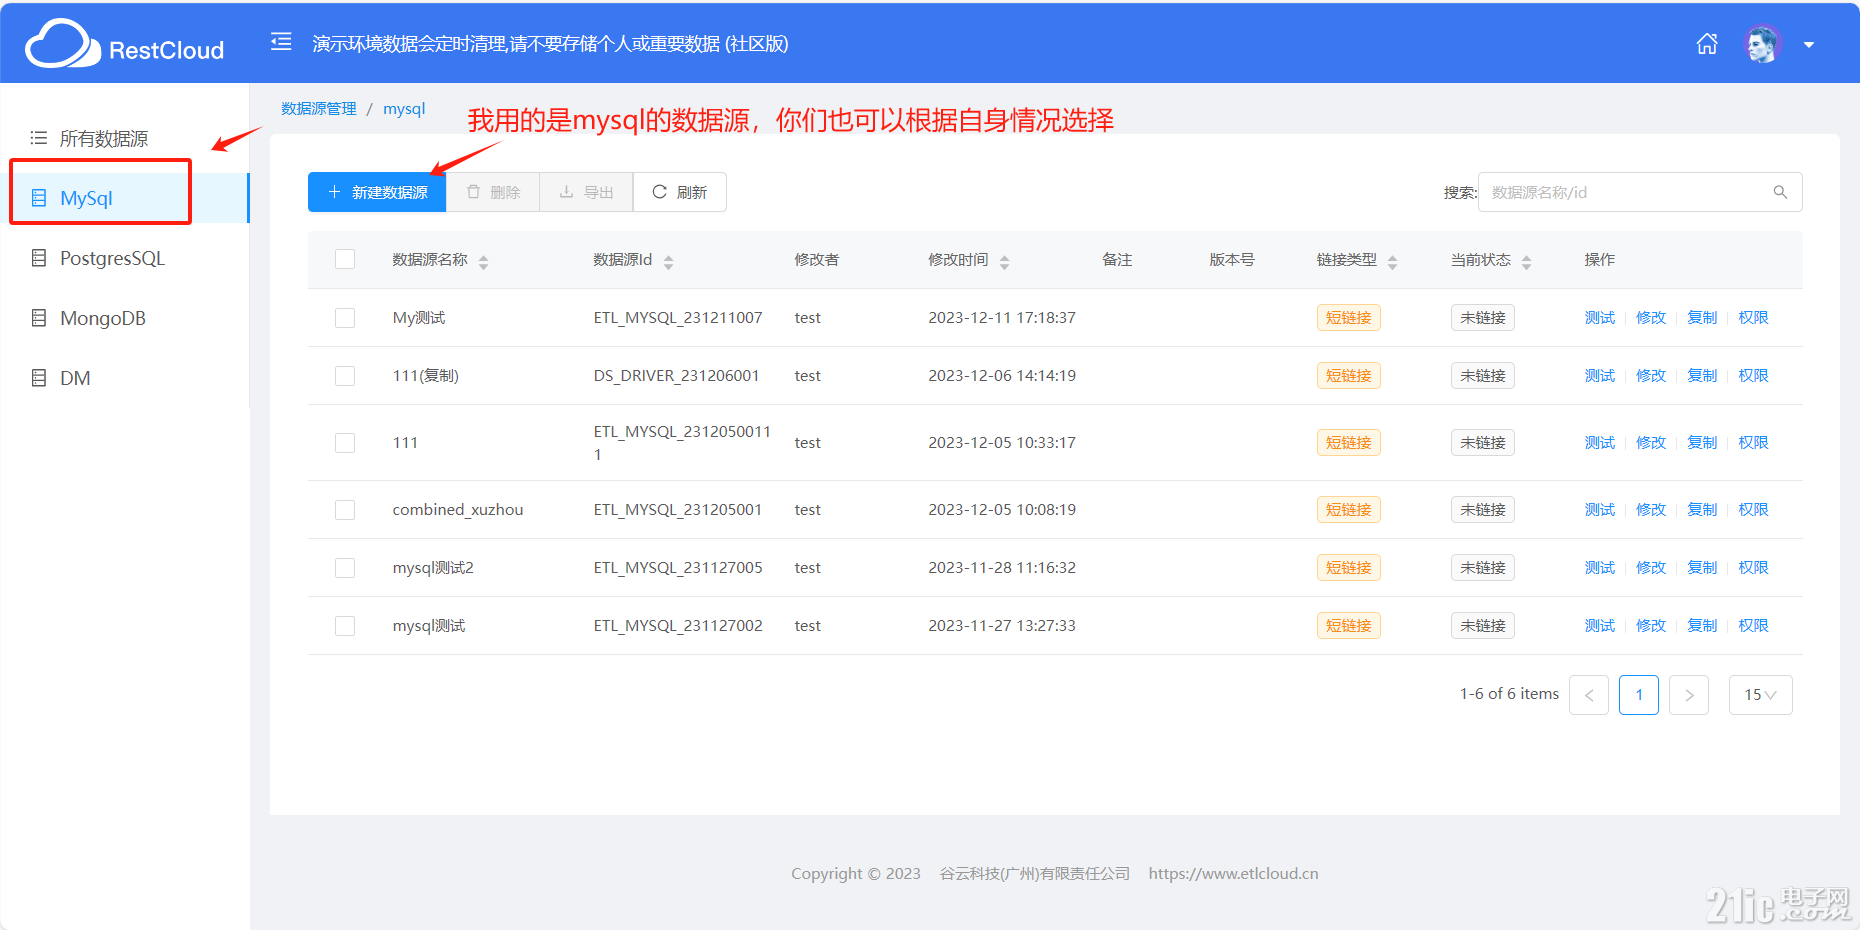
Task: Click the PostgresSQL sidebar database icon
Action: [x=39, y=258]
